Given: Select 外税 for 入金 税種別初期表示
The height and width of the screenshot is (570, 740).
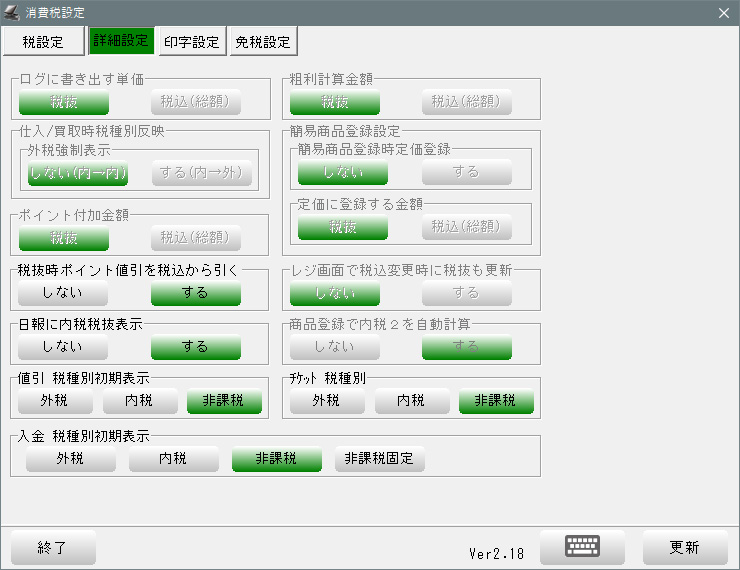Looking at the screenshot, I should click(x=70, y=459).
